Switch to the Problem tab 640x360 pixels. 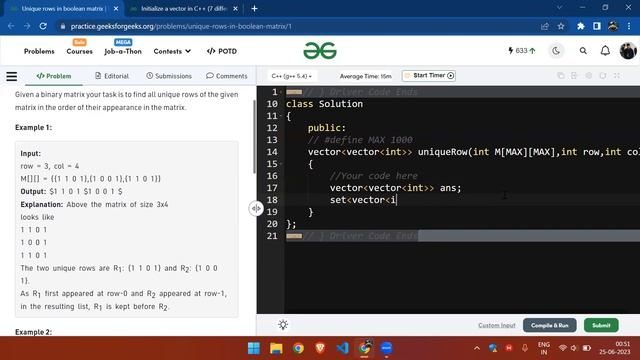54,76
